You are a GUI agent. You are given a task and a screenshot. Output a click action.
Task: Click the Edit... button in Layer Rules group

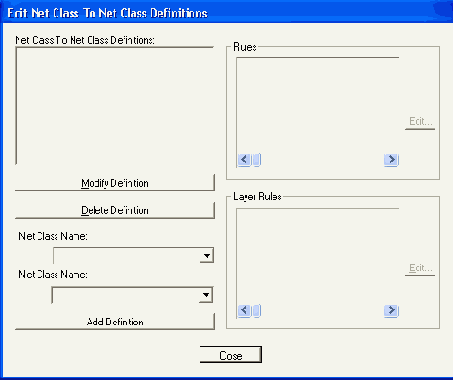pyautogui.click(x=420, y=268)
